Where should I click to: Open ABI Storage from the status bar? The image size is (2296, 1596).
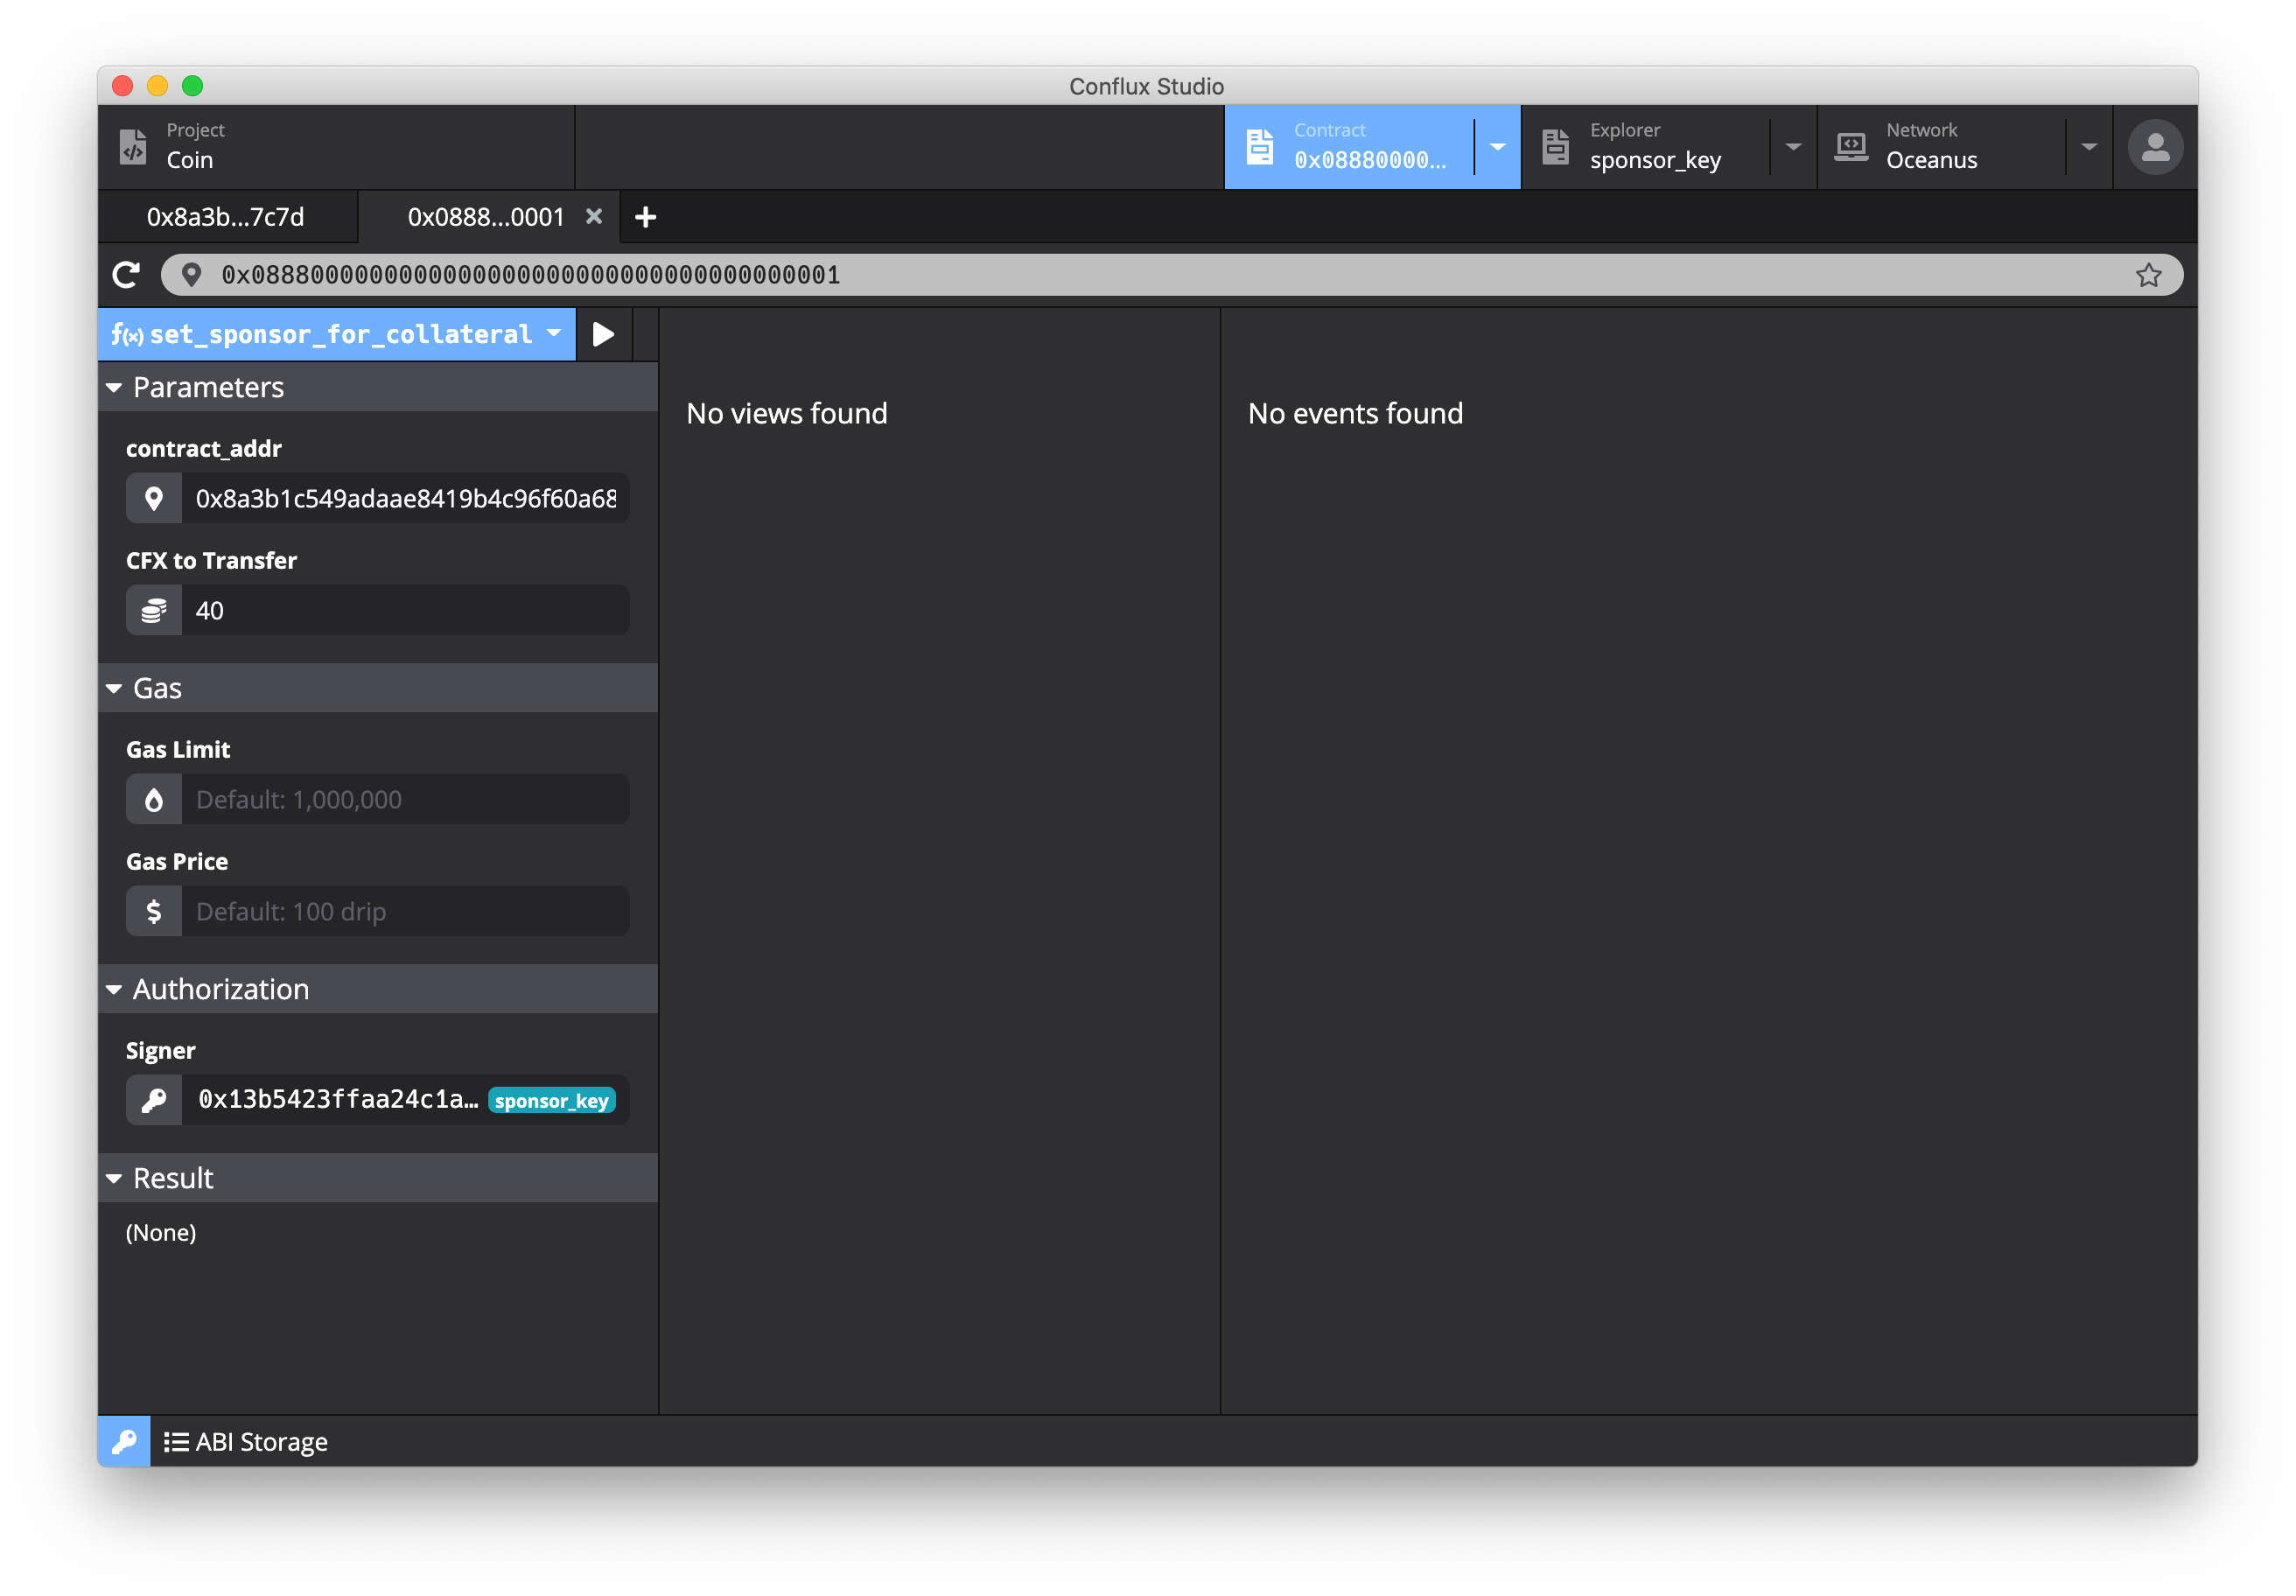click(x=247, y=1441)
